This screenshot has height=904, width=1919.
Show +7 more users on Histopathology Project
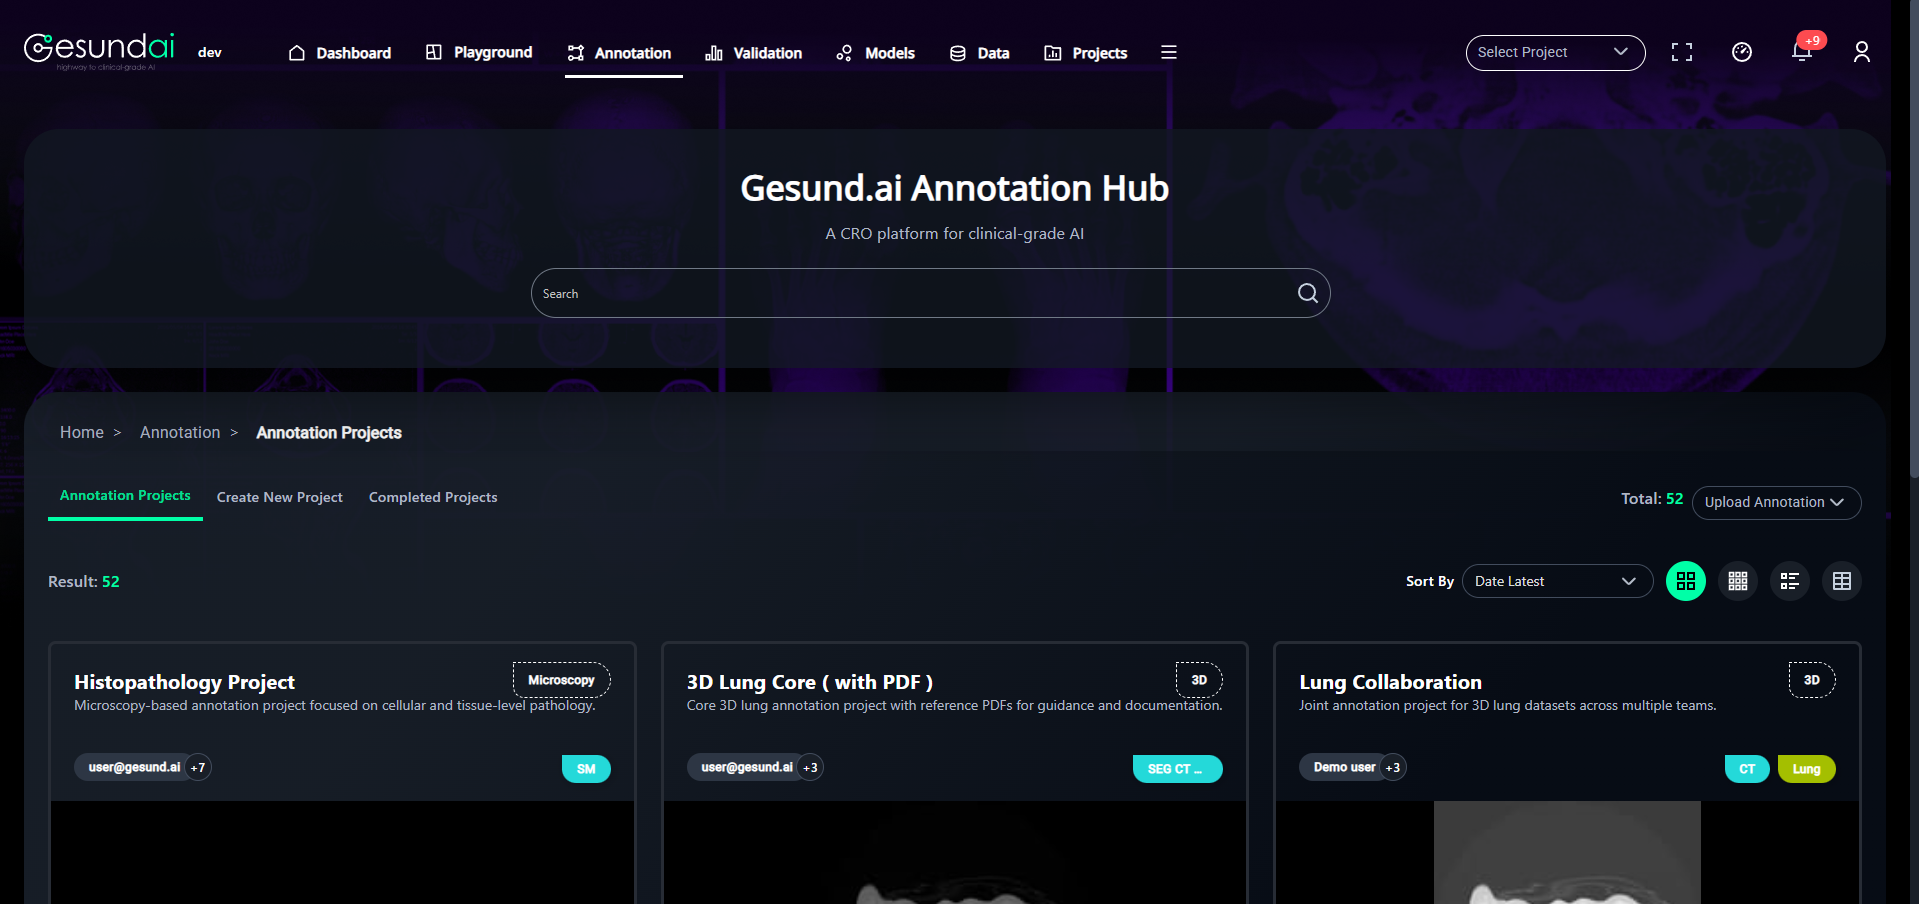click(198, 768)
